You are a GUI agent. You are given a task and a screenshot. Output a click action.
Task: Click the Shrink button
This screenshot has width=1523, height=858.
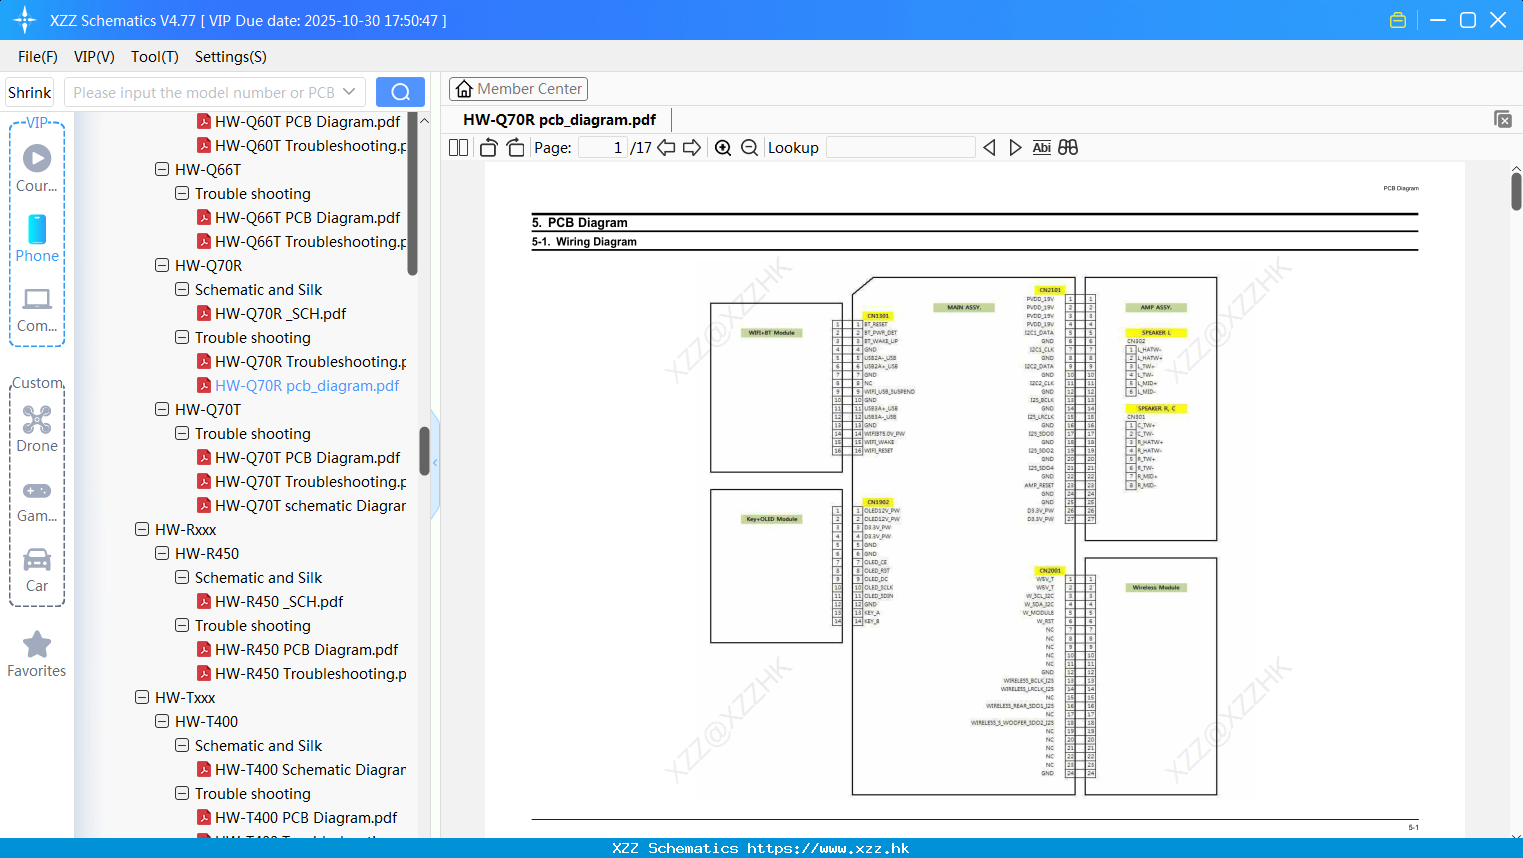[x=30, y=92]
